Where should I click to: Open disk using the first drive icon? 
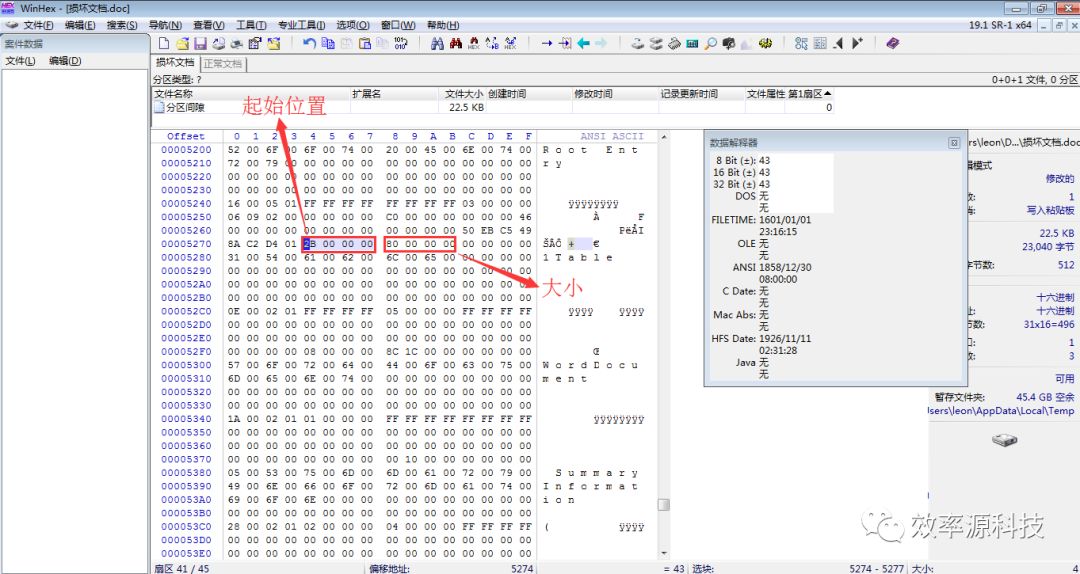638,43
